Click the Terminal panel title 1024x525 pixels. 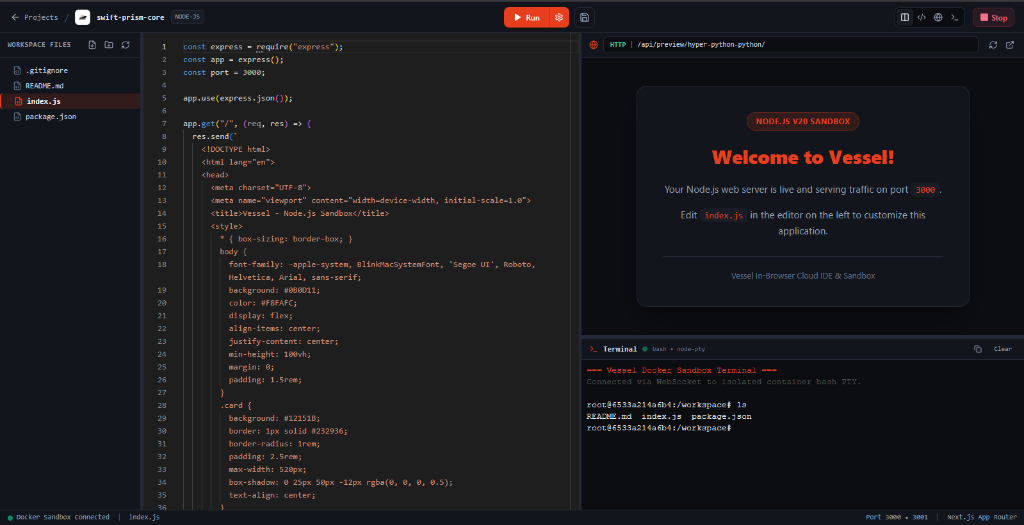pyautogui.click(x=620, y=349)
